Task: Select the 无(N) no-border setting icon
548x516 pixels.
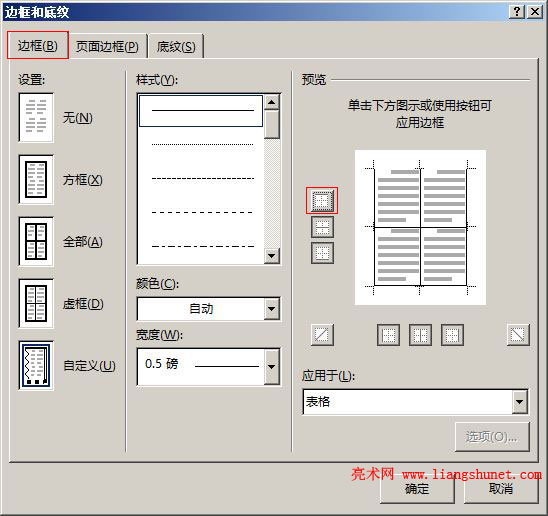Action: pyautogui.click(x=36, y=117)
